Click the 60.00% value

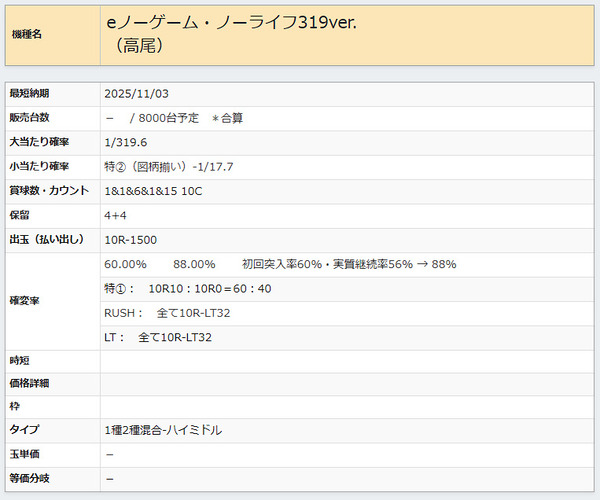tap(125, 264)
